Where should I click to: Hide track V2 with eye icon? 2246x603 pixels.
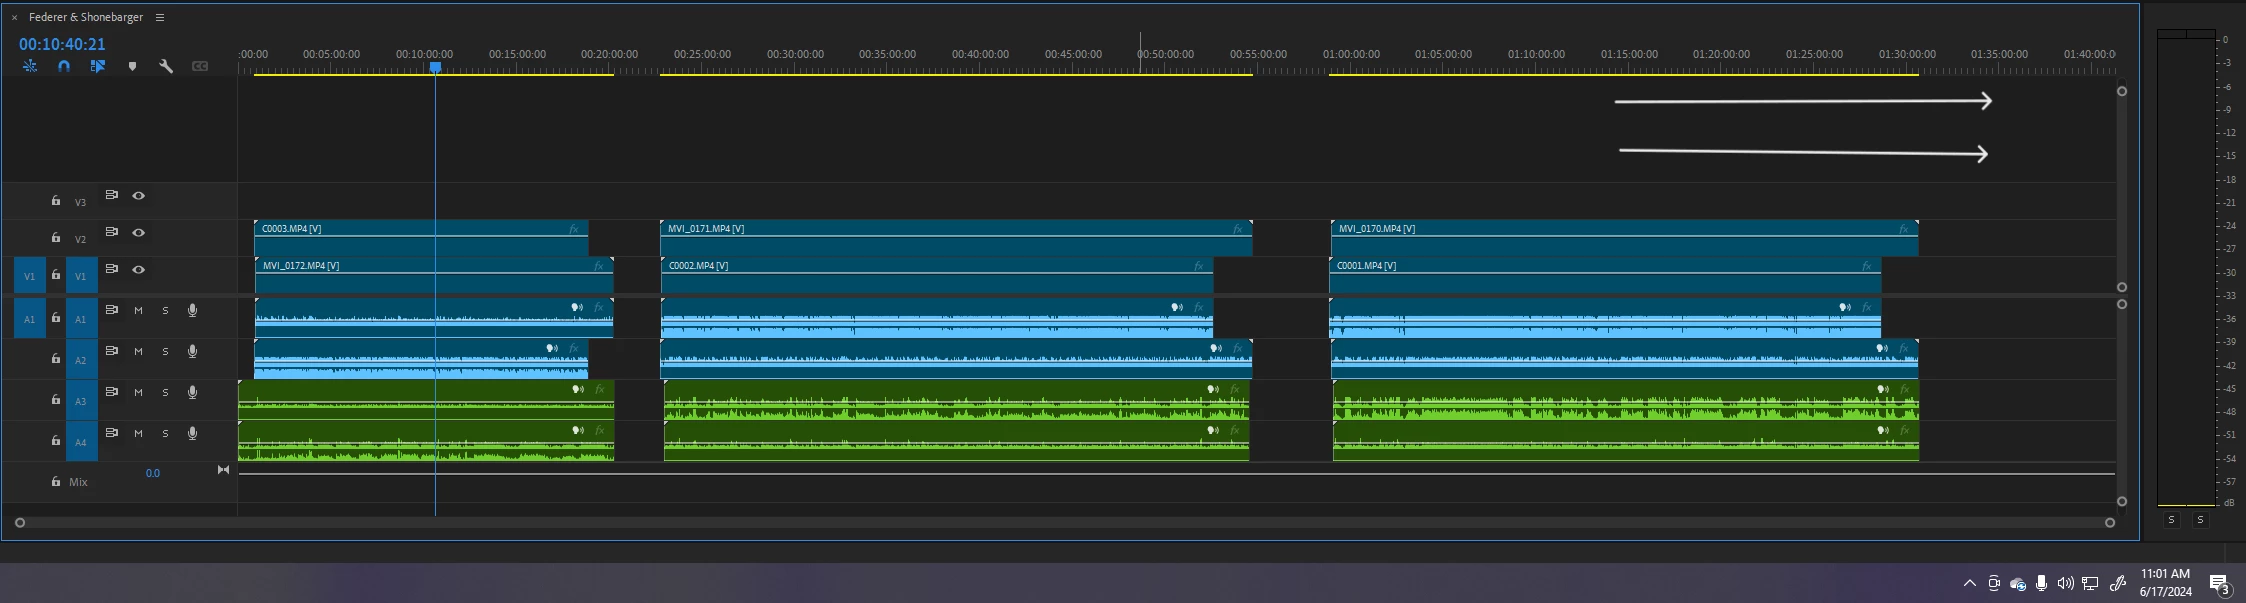[x=139, y=233]
